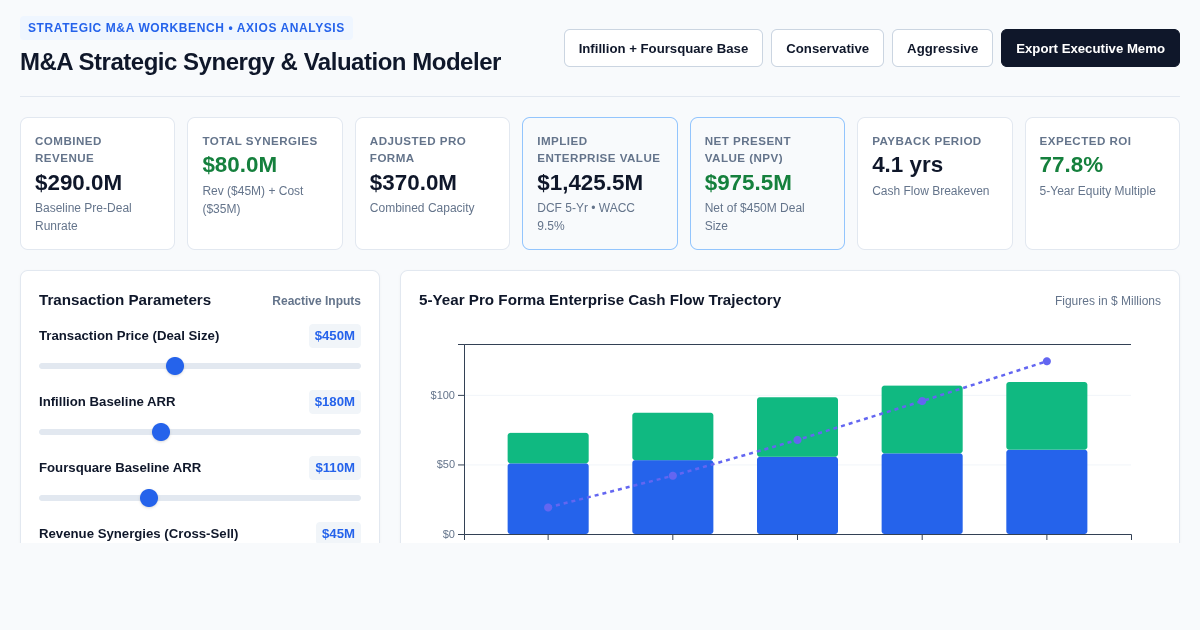Image resolution: width=1200 pixels, height=630 pixels.
Task: Click the fifth year's blue bar segment
Action: coord(1047,492)
